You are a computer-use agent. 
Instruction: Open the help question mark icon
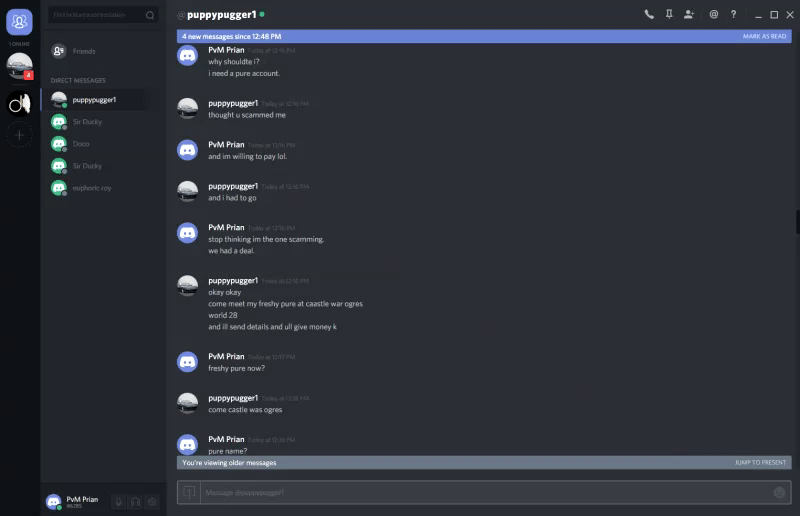(x=733, y=14)
